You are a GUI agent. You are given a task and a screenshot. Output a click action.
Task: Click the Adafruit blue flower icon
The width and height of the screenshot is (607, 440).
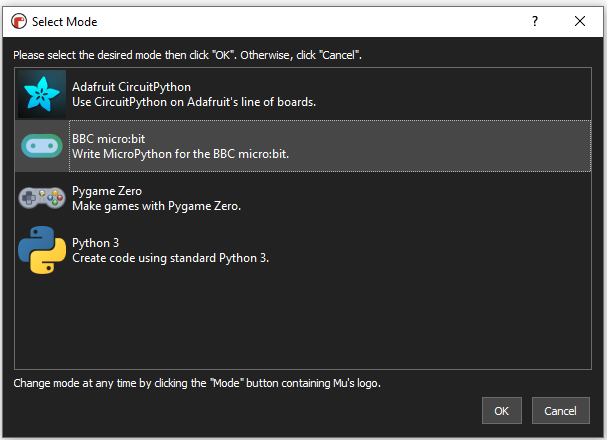[x=42, y=94]
